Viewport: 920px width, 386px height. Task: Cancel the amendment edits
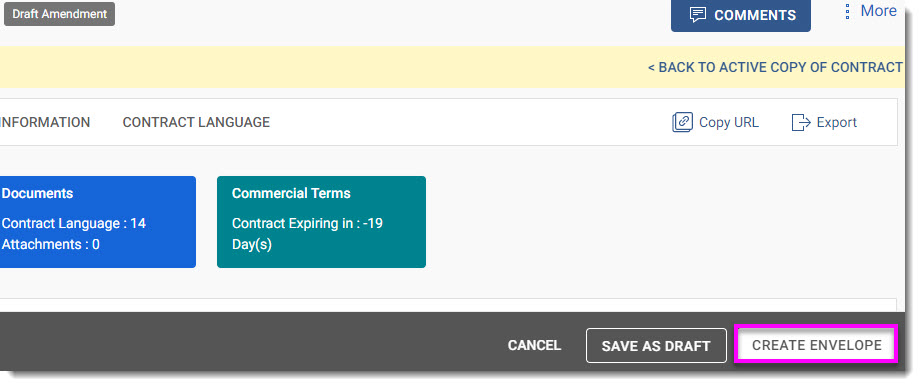point(534,346)
